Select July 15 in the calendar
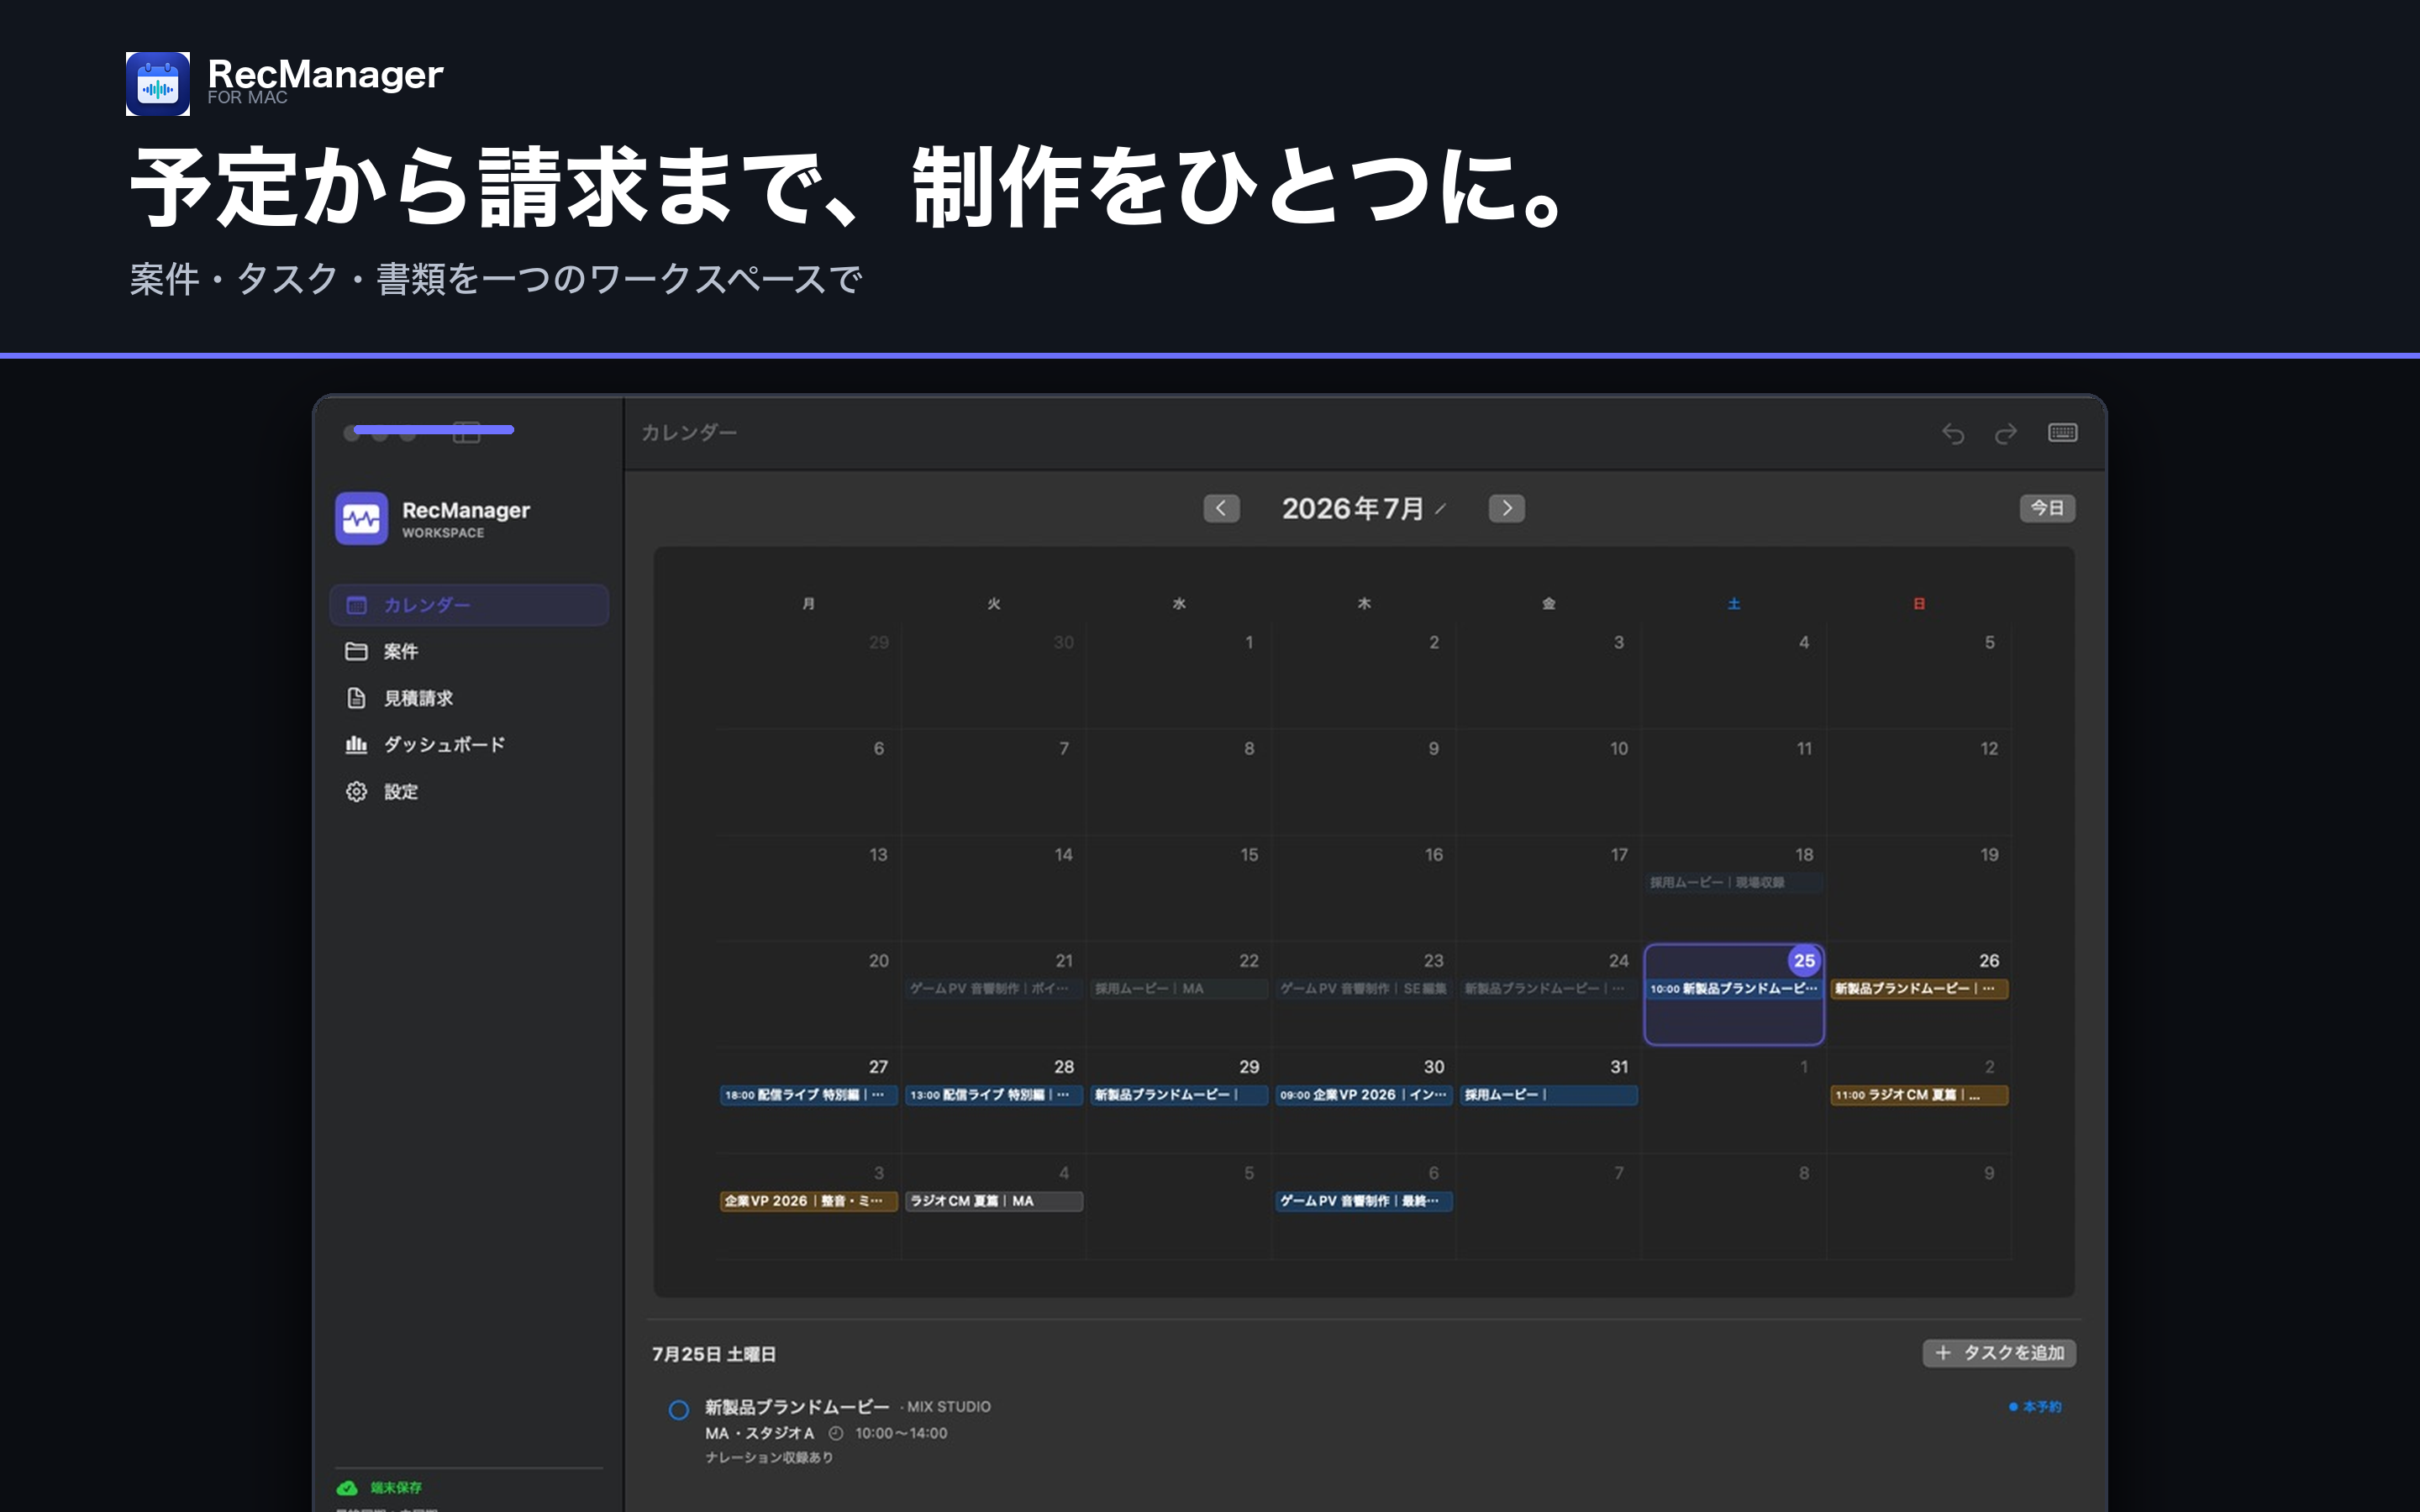The width and height of the screenshot is (2420, 1512). tap(1249, 854)
